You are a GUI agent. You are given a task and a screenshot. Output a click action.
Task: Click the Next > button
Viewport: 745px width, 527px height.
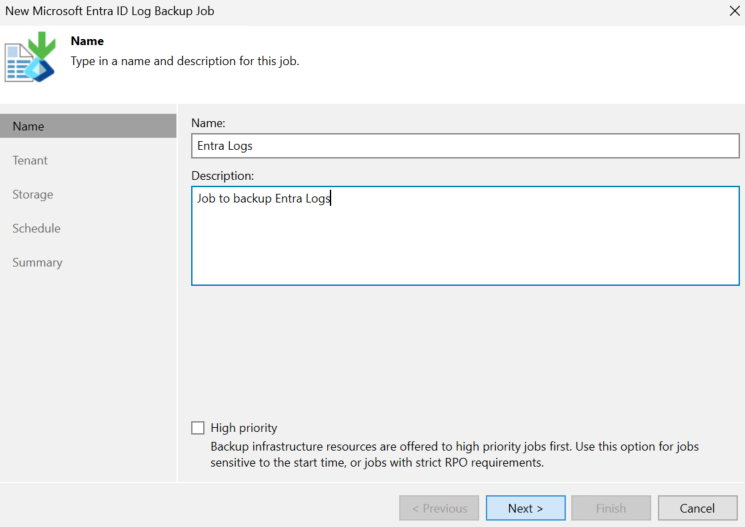click(x=525, y=508)
